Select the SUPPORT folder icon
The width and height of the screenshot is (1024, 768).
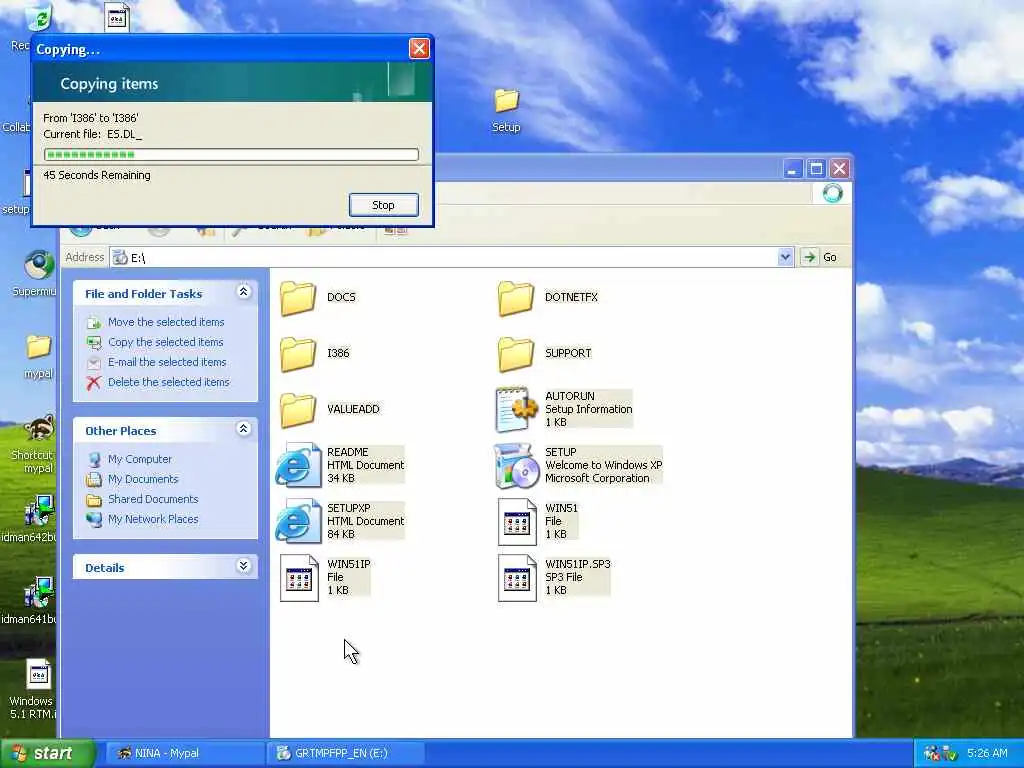point(516,355)
